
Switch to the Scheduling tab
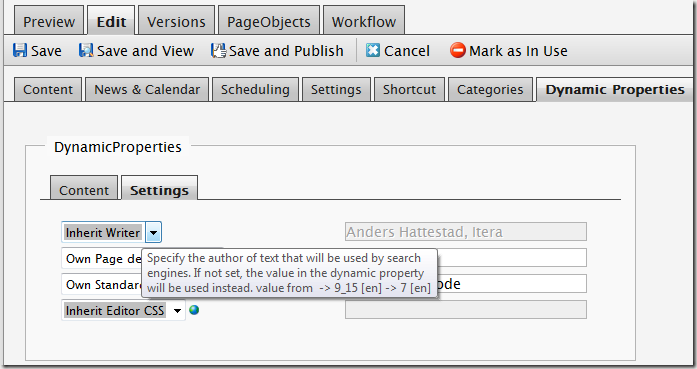[255, 89]
